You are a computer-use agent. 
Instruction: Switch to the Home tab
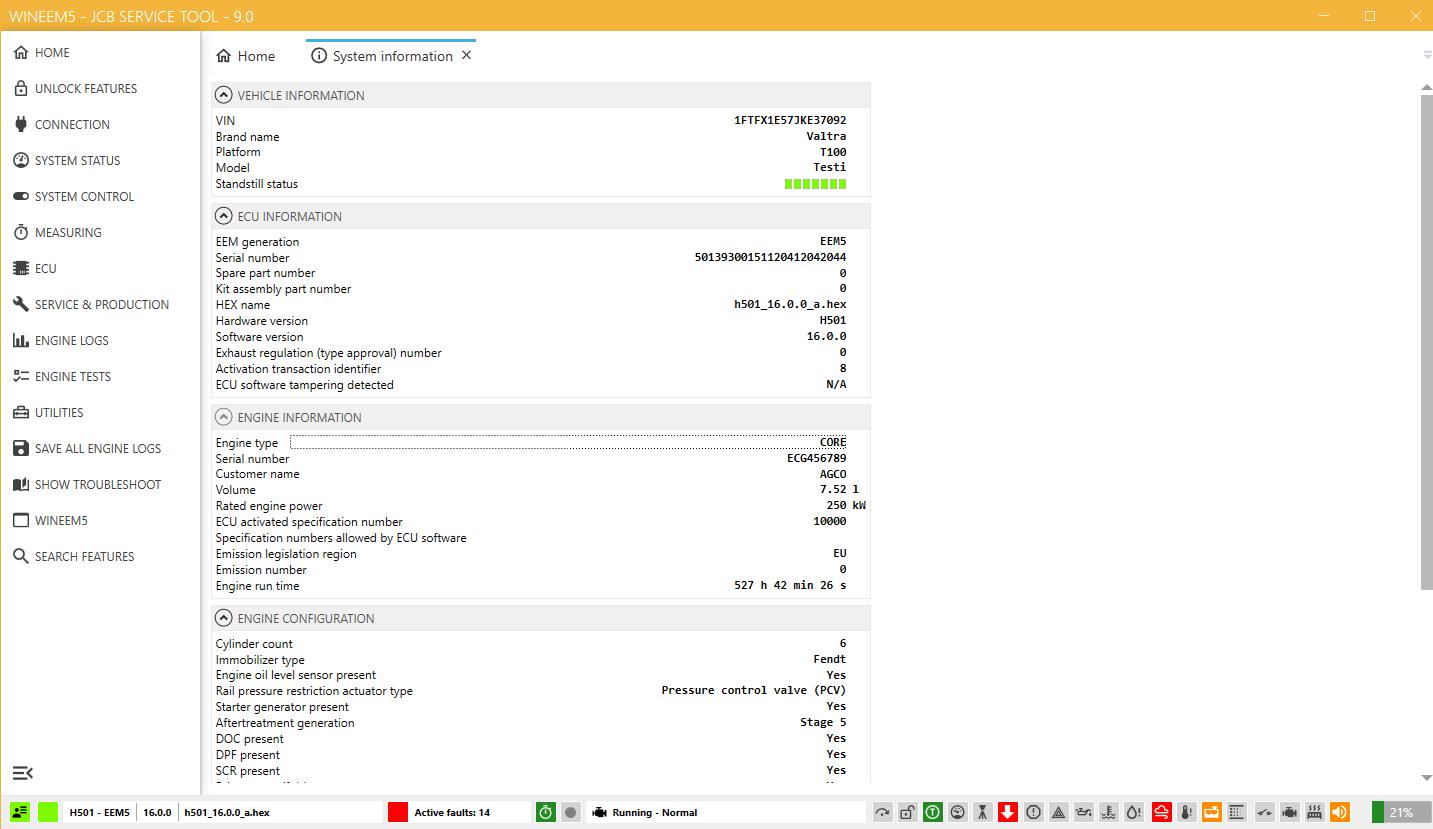click(x=245, y=56)
